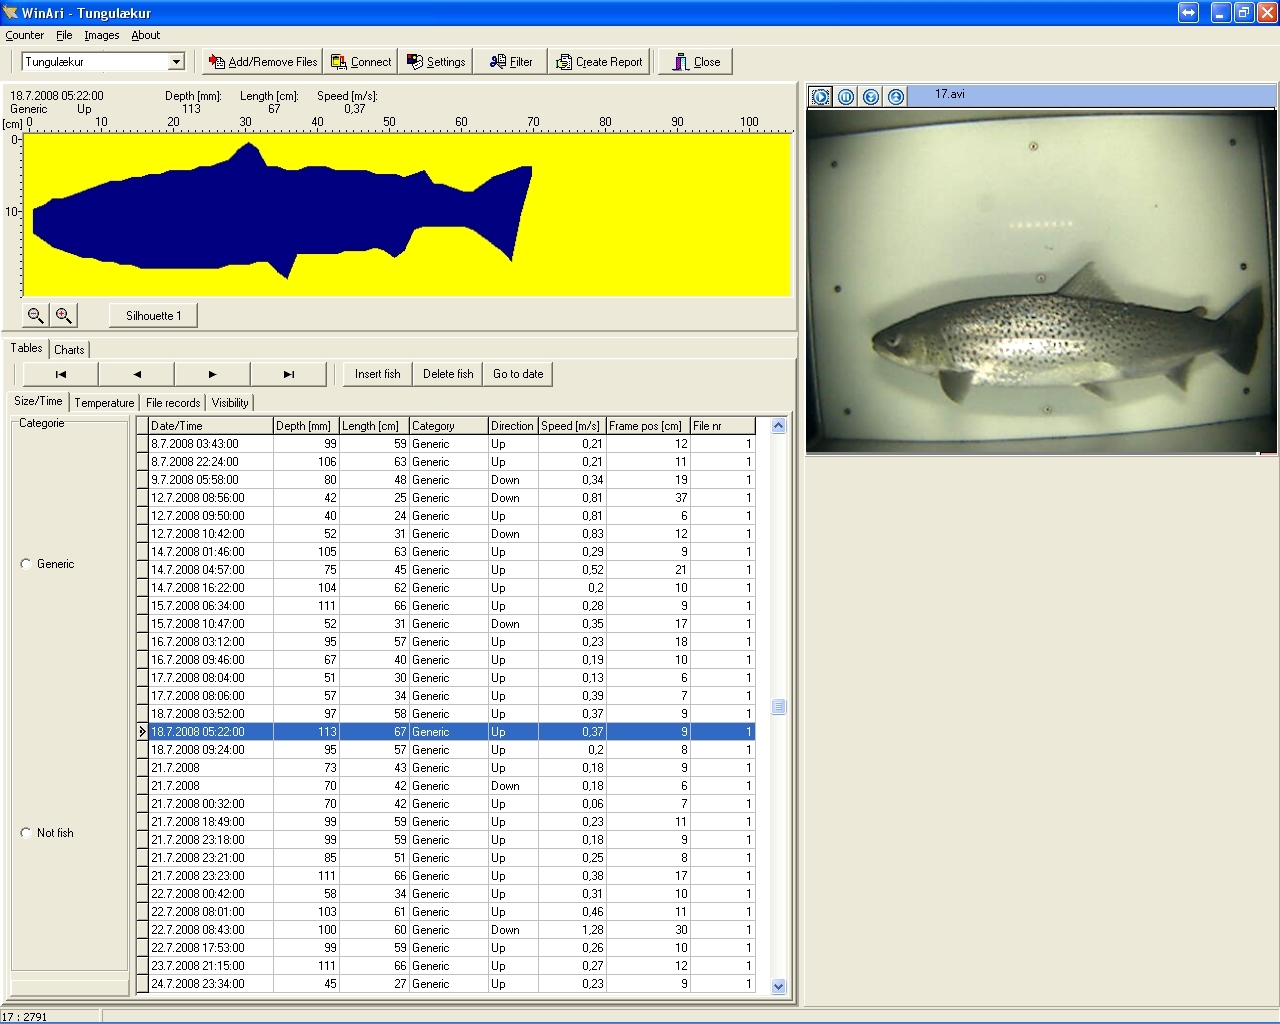Jump to first record

61,374
